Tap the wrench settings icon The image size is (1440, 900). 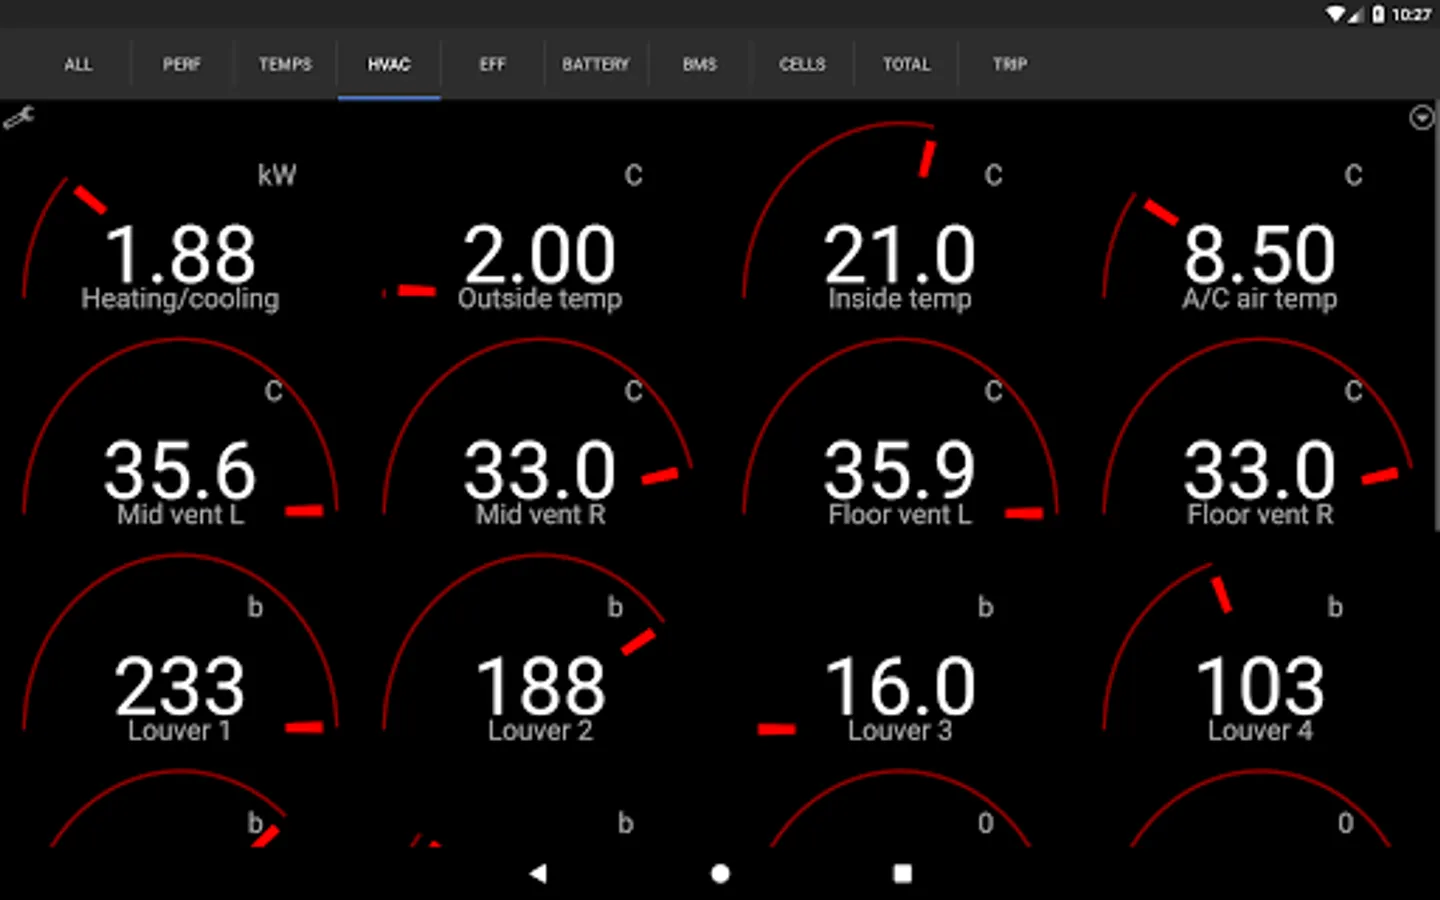pos(18,118)
